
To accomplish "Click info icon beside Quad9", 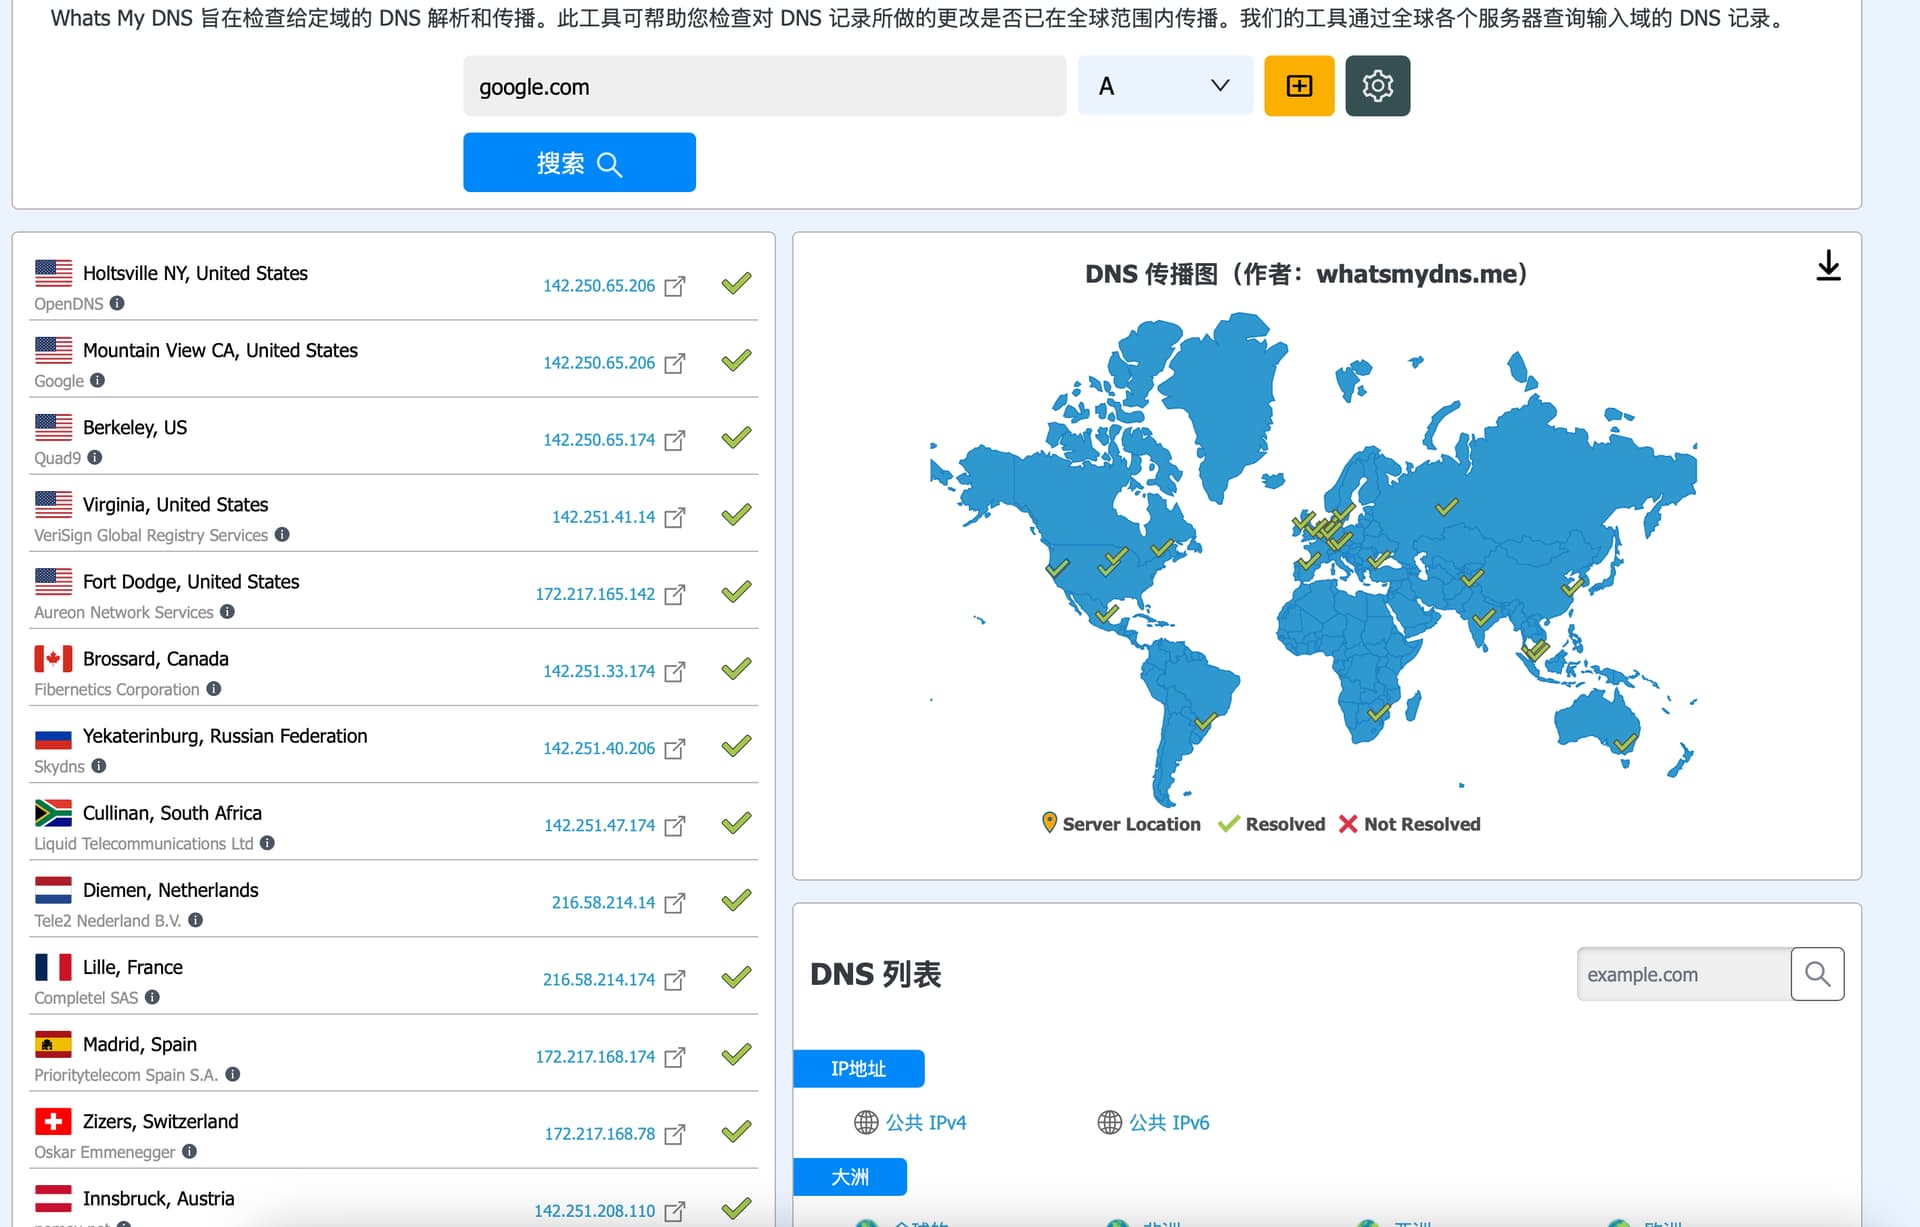I will (x=95, y=457).
